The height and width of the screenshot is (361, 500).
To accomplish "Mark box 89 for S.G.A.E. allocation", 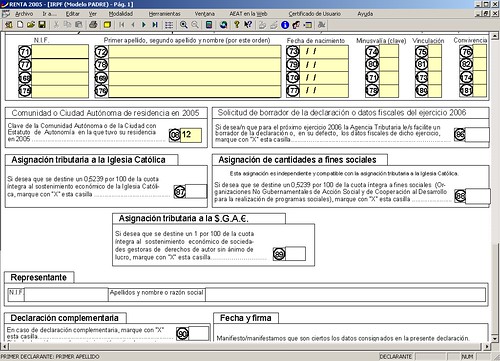I will [x=295, y=254].
